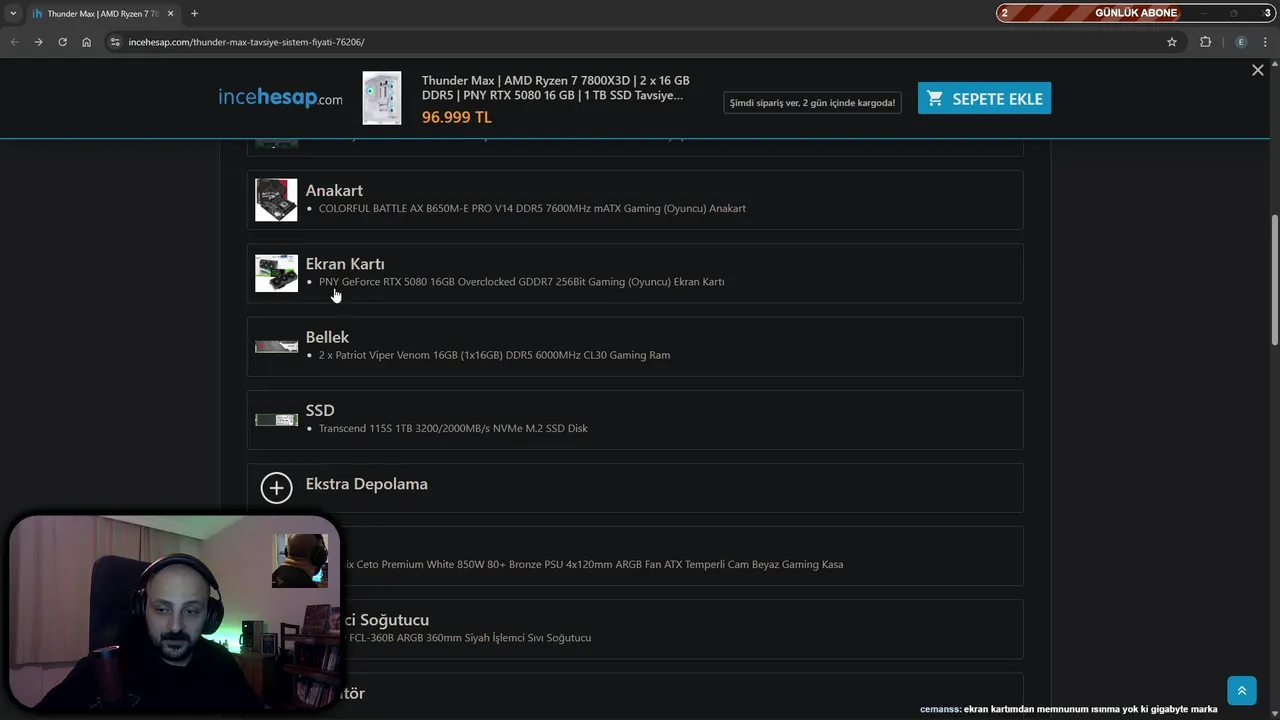Expand Ekstra Depolama with the plus icon
The image size is (1280, 720).
[x=276, y=487]
